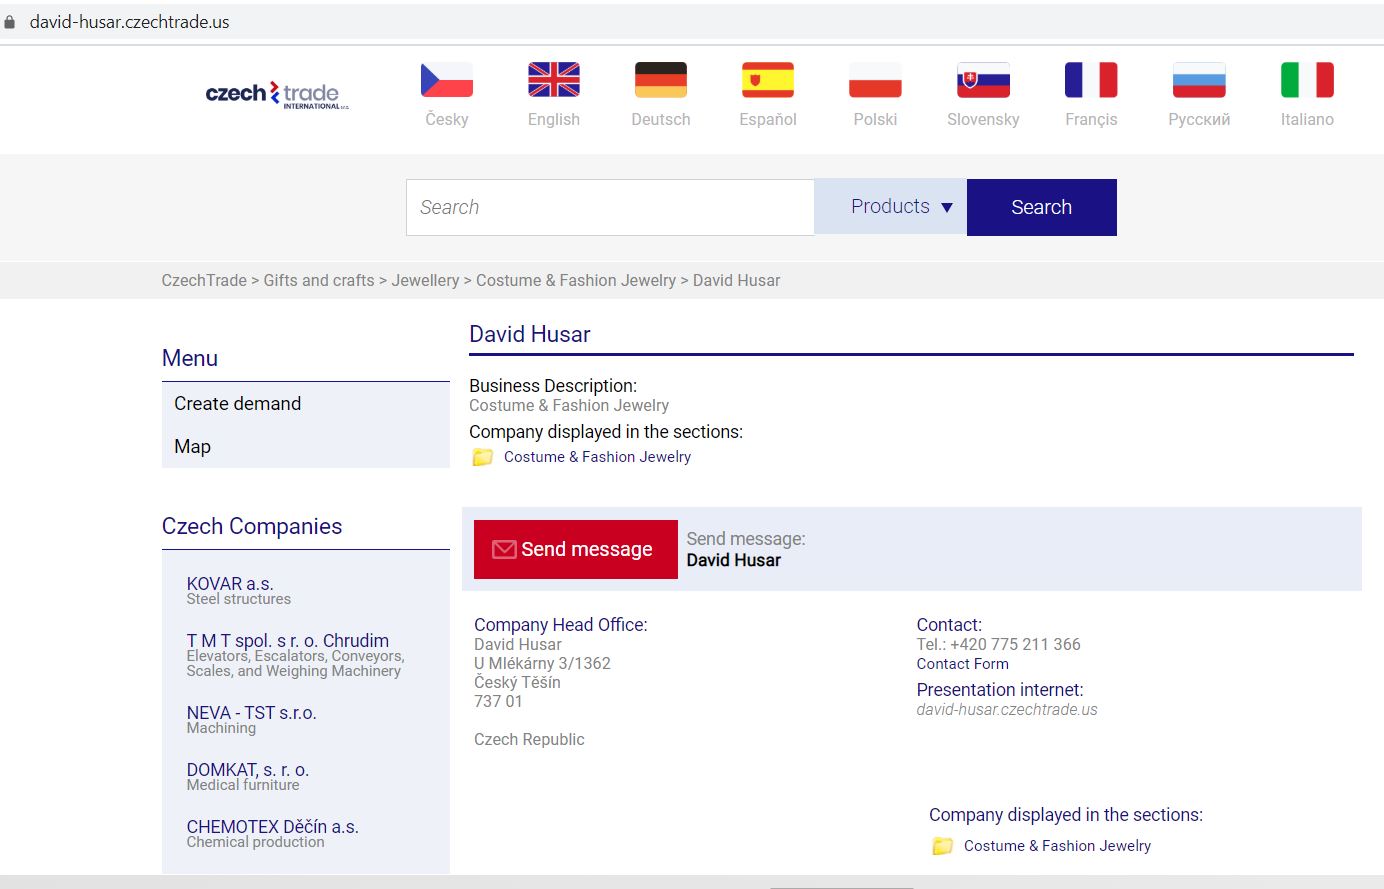Open T M T spol. s r. o. Chrudim
The image size is (1384, 889).
point(288,640)
